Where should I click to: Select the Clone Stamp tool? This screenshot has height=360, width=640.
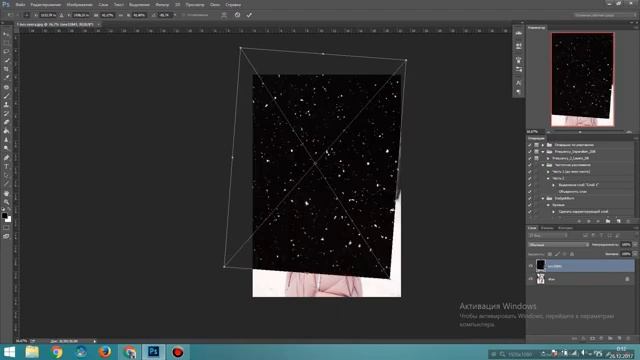tap(6, 105)
